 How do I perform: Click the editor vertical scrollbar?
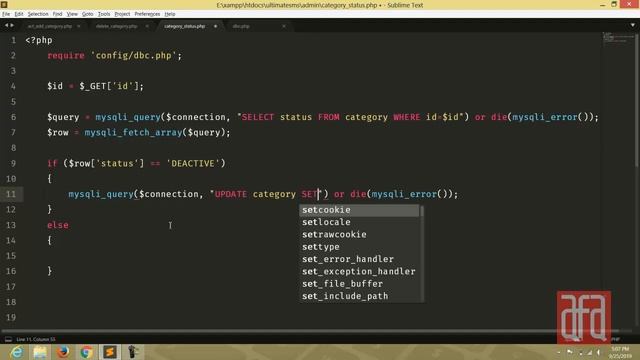click(x=637, y=100)
